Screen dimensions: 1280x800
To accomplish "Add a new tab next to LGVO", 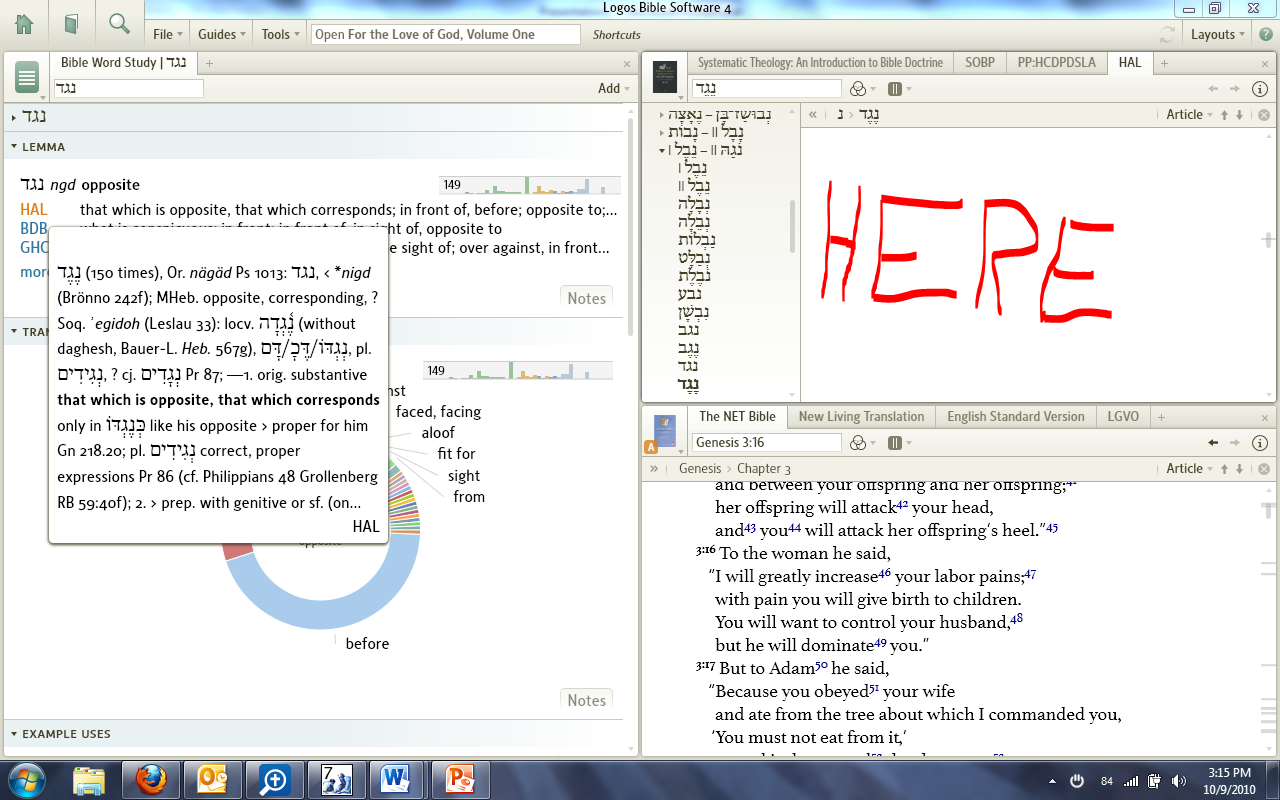I will tap(1161, 417).
